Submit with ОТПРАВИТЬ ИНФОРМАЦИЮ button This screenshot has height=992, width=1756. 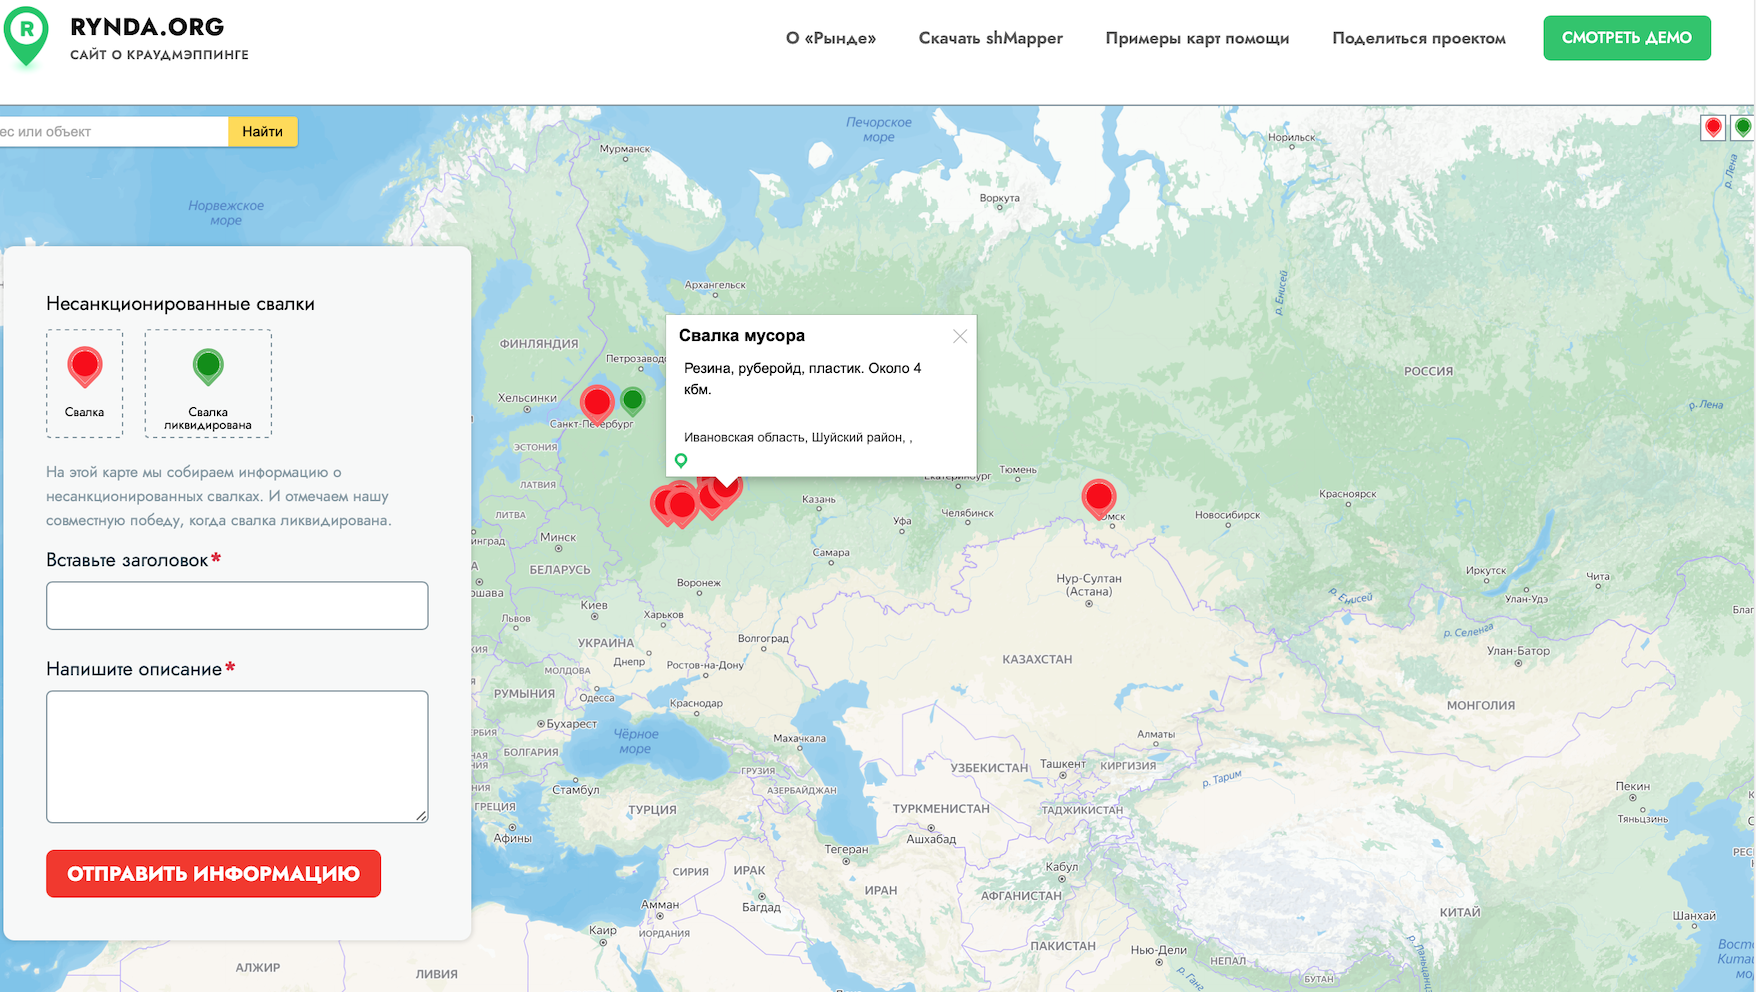click(x=213, y=873)
